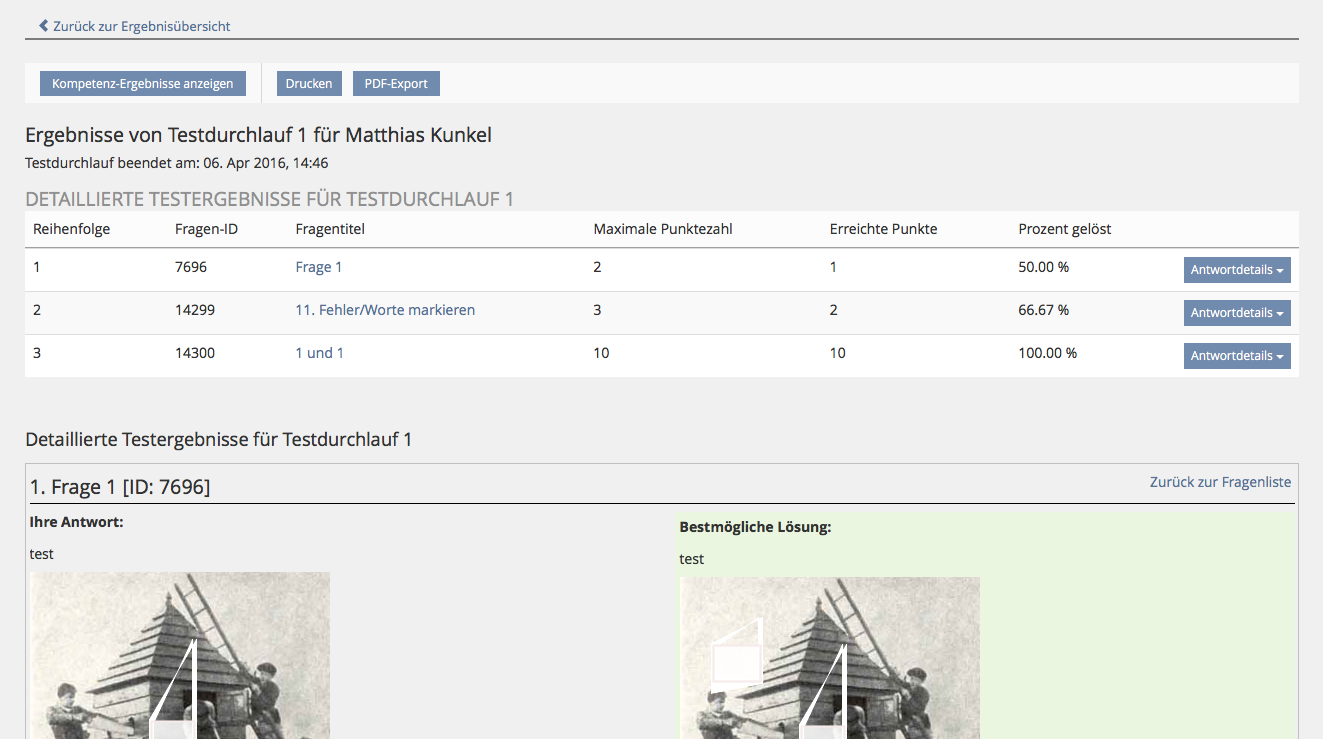Open the 11. Fehler/Worte markieren link
Image resolution: width=1323 pixels, height=739 pixels.
click(385, 310)
